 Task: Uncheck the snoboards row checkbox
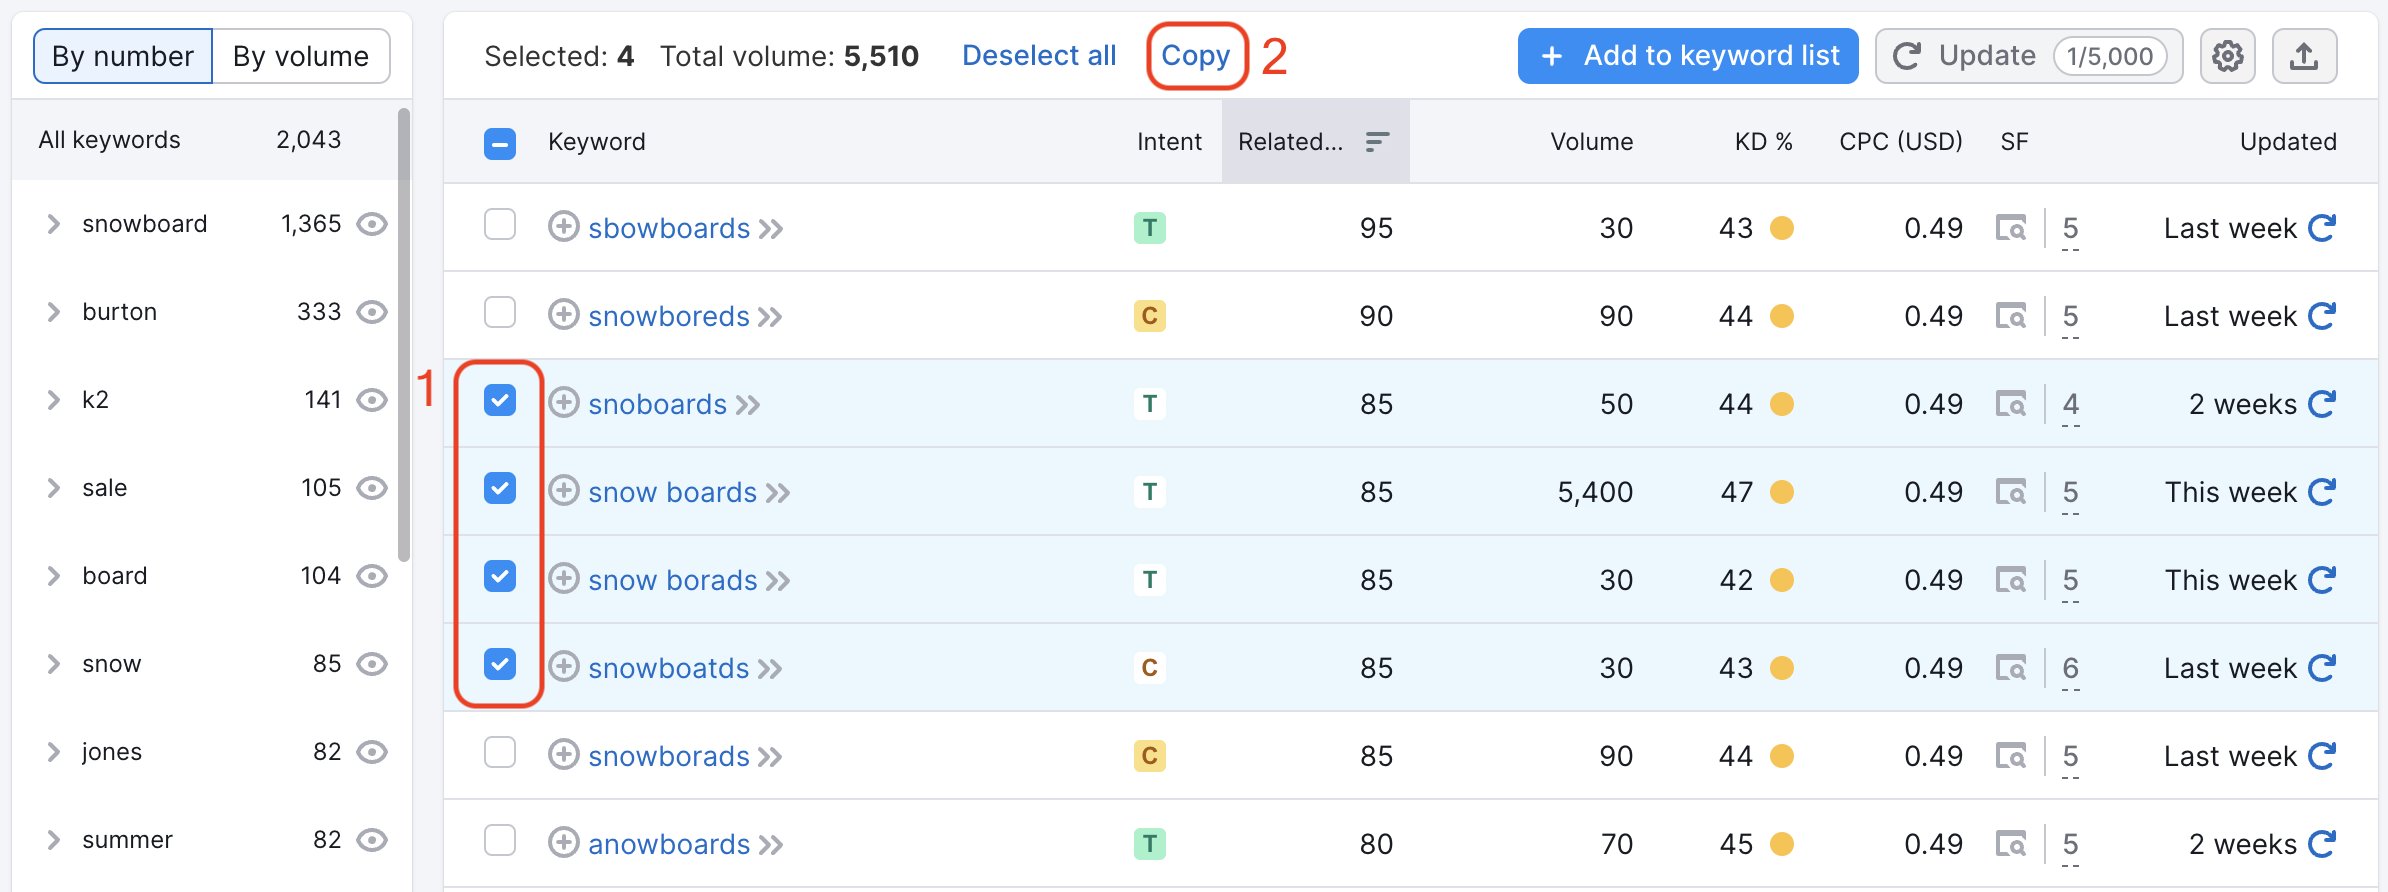(x=500, y=401)
